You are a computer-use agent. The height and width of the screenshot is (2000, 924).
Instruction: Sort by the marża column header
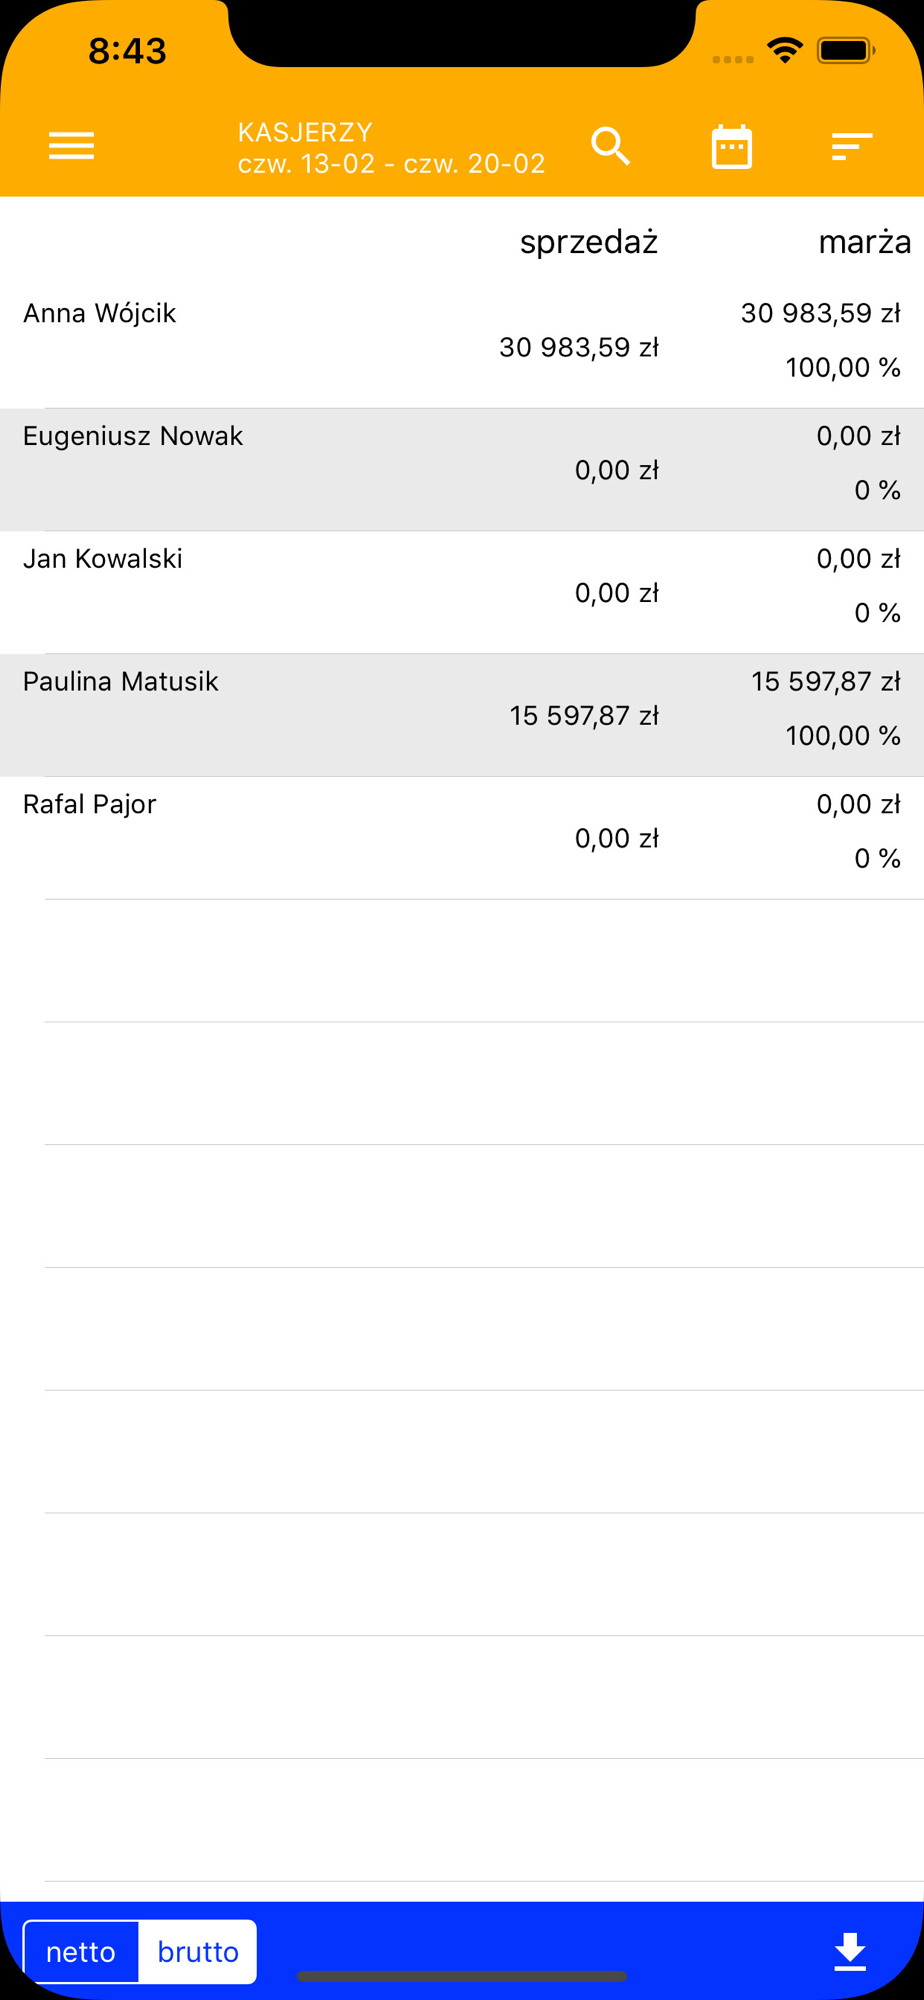(x=864, y=242)
